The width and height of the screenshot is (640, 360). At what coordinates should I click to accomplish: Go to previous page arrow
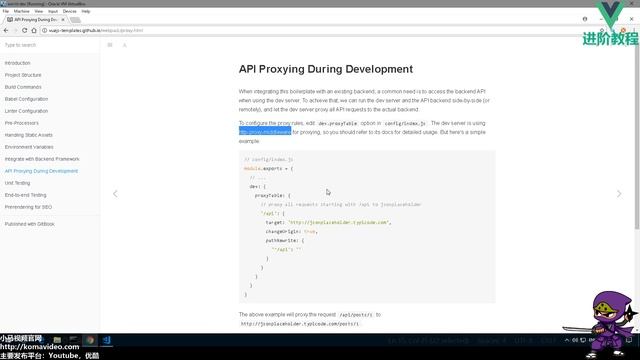tap(115, 193)
